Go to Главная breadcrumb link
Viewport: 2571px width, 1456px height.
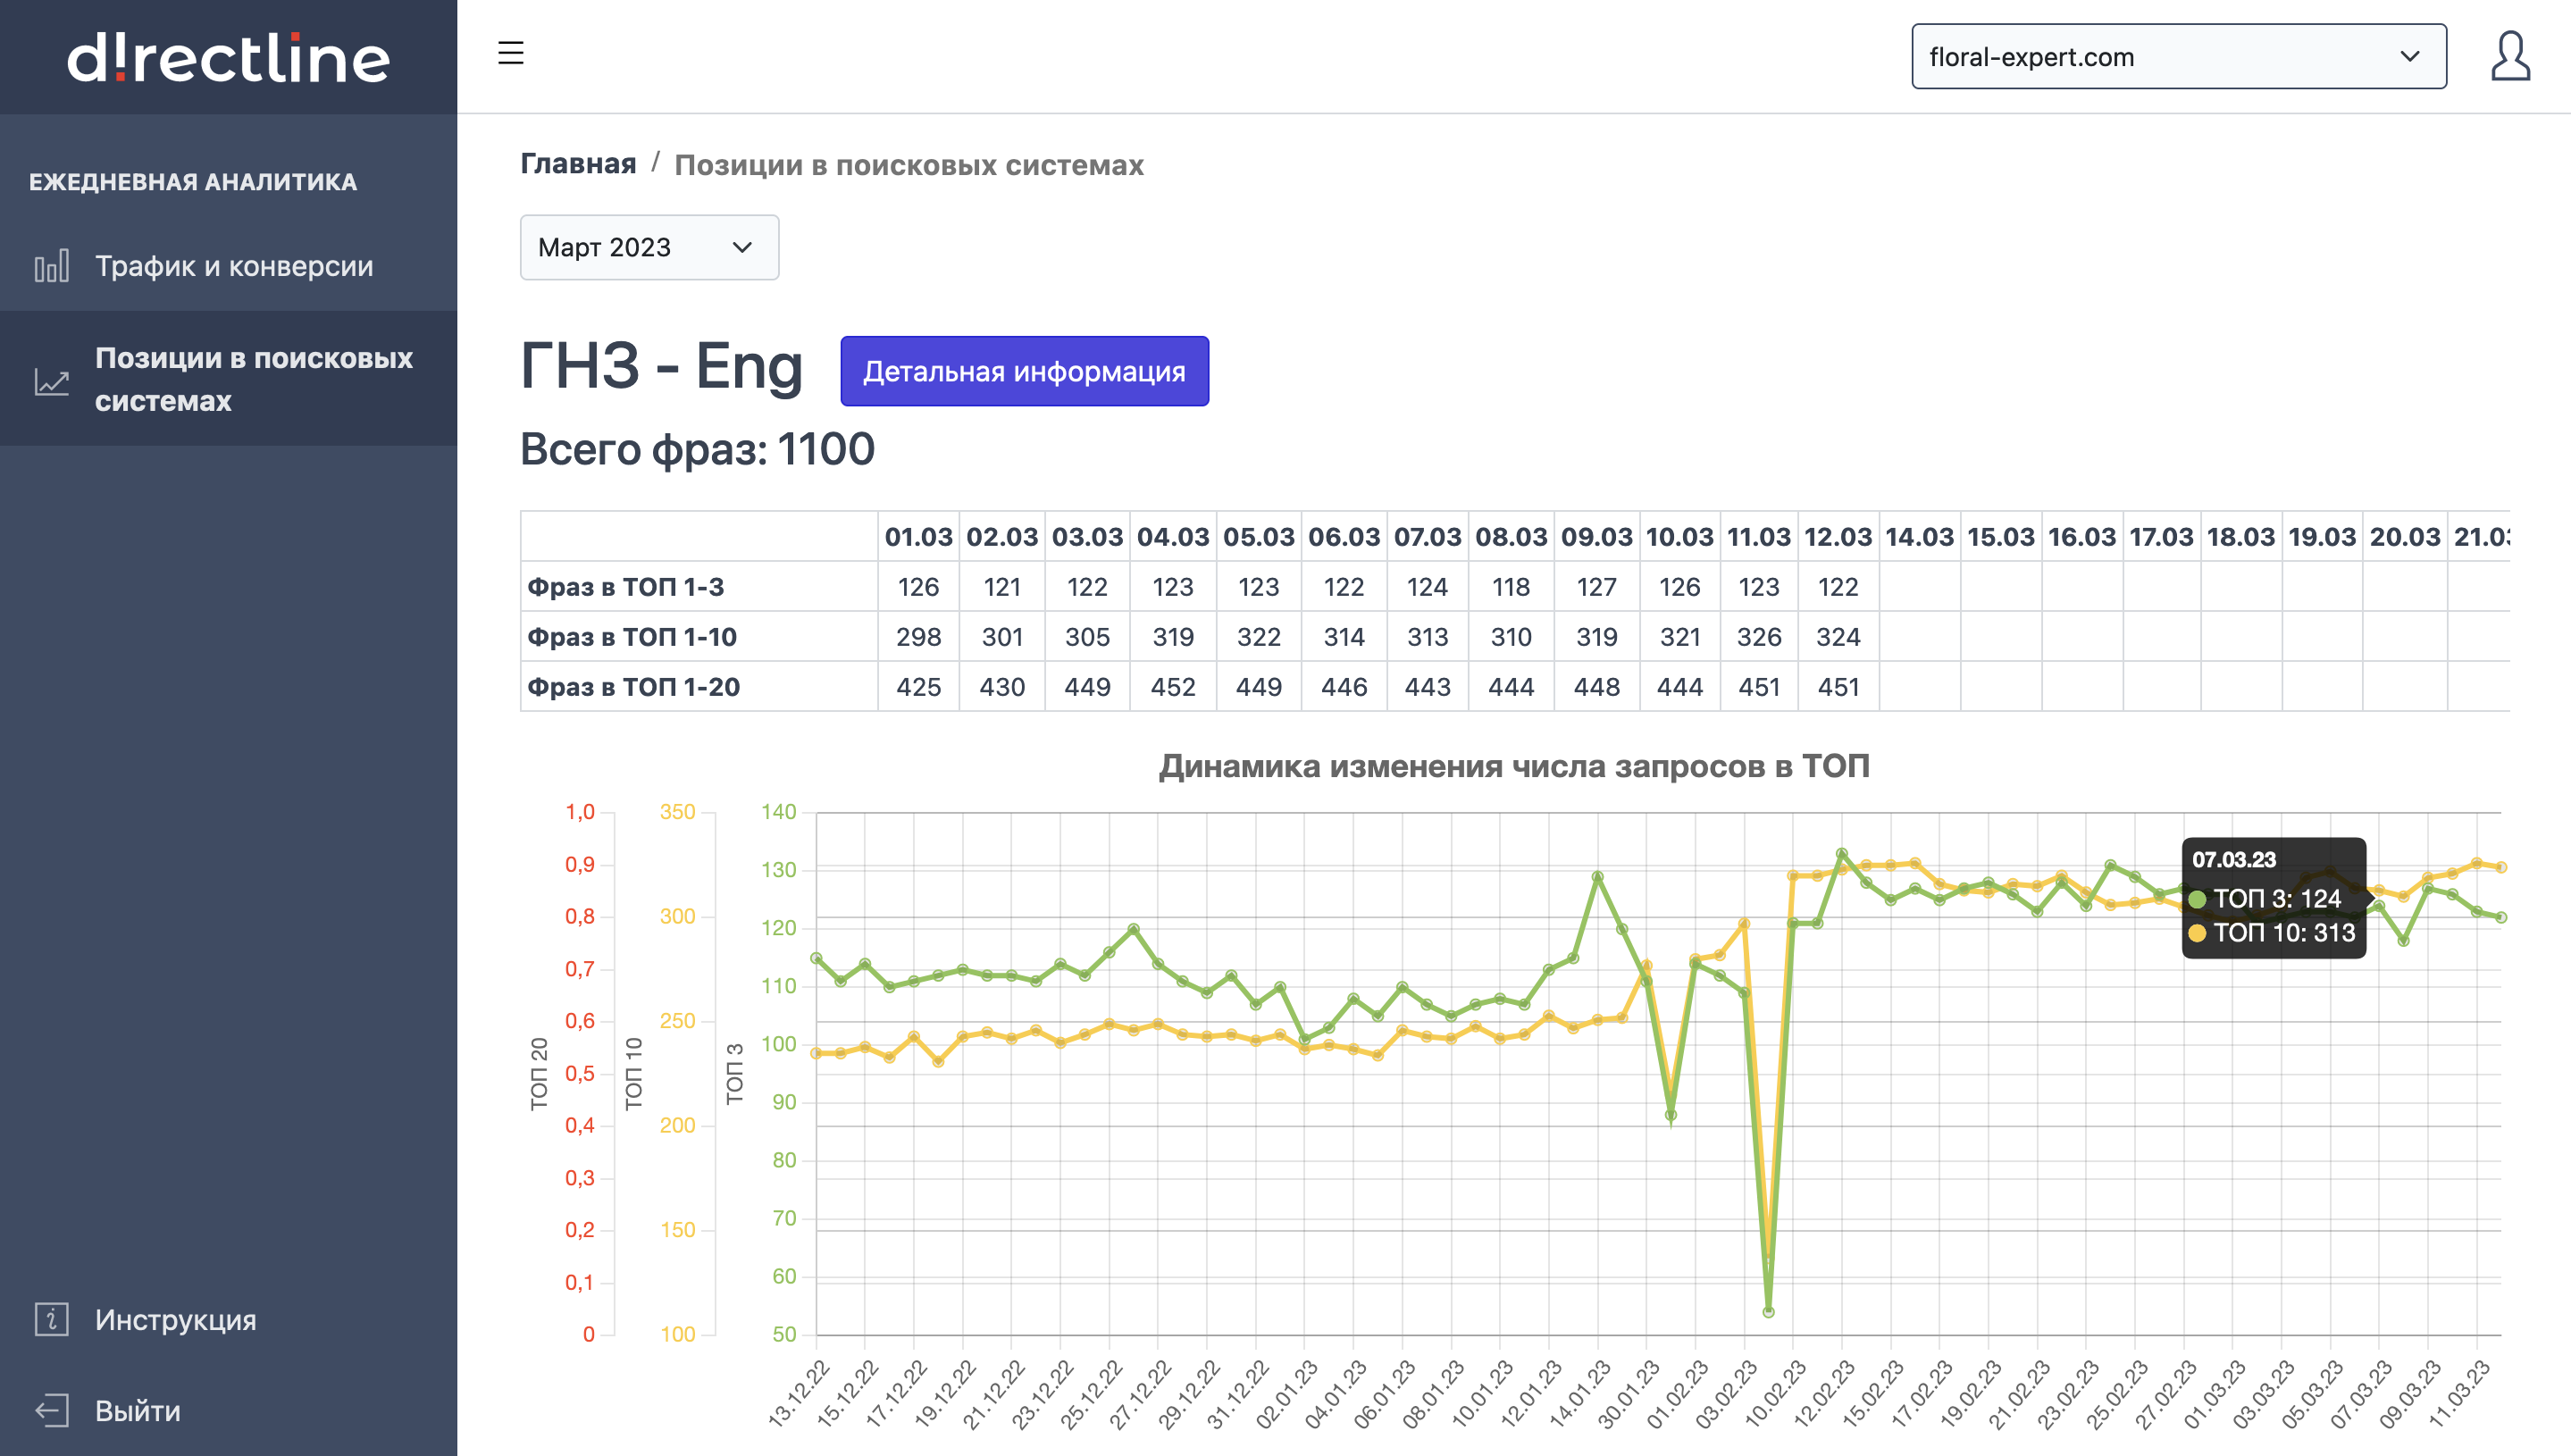click(578, 164)
